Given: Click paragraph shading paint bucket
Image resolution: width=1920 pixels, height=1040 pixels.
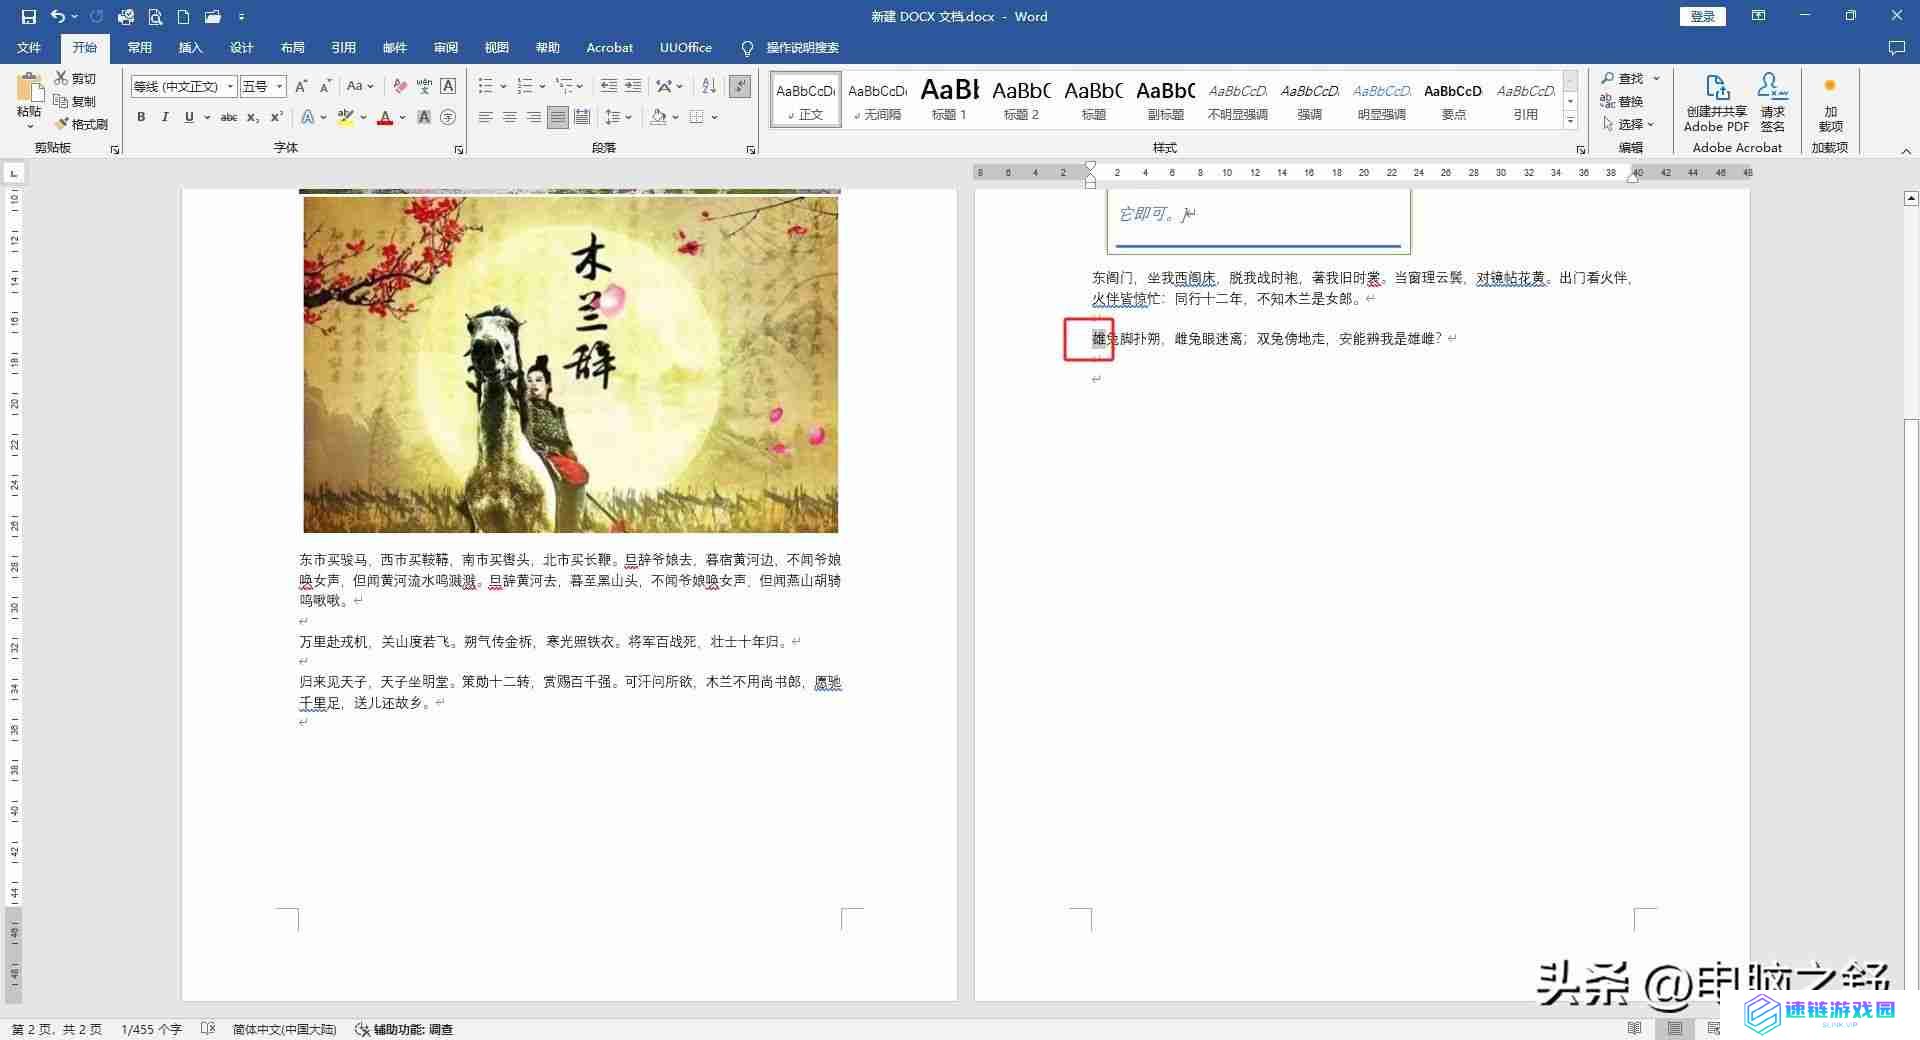Looking at the screenshot, I should click(658, 117).
